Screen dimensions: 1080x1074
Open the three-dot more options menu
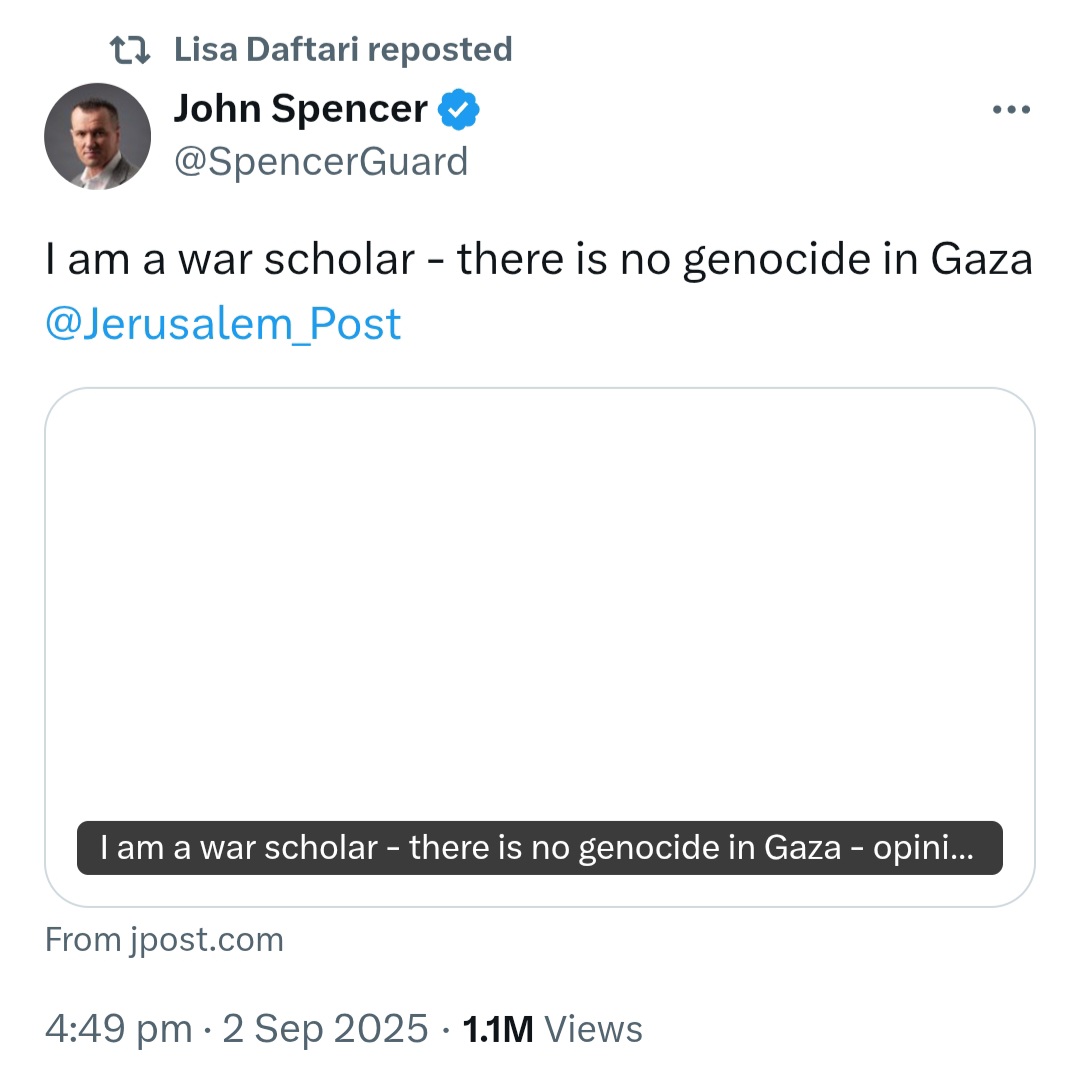coord(1011,110)
